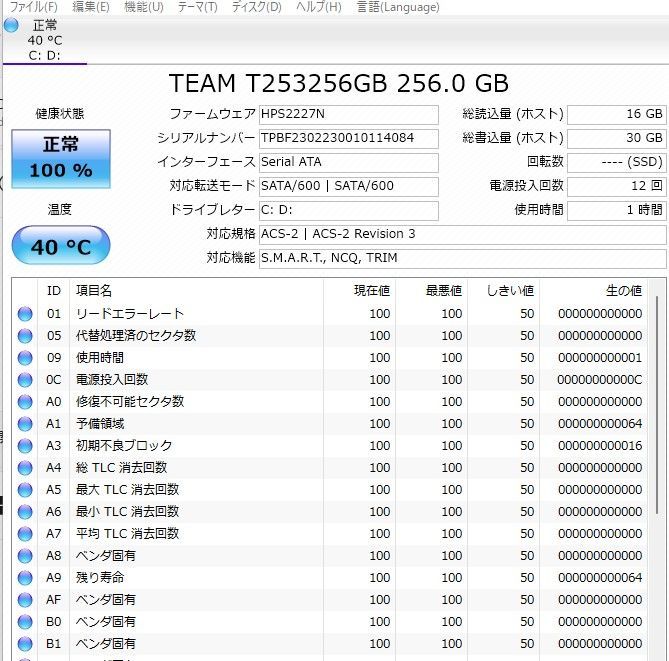Click the status orb for attribute B0
Viewport: 669px width, 661px height.
(25, 622)
